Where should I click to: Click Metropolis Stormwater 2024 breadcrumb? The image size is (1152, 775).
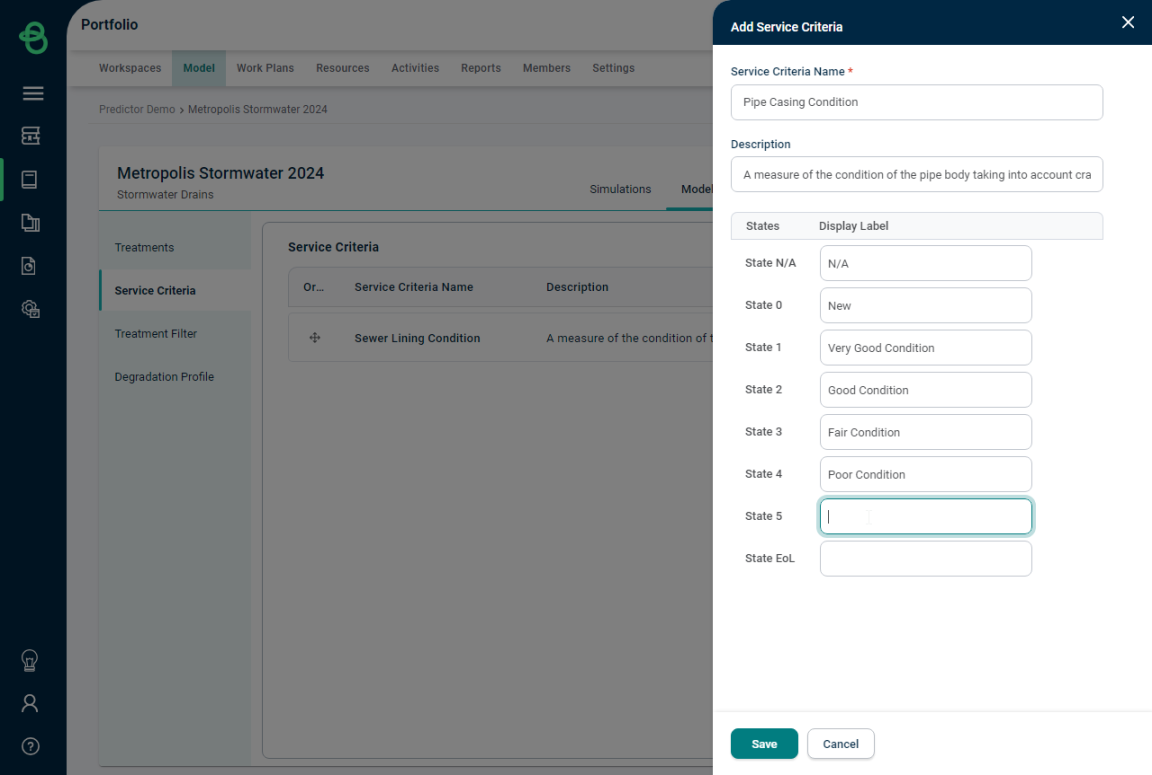(x=258, y=109)
